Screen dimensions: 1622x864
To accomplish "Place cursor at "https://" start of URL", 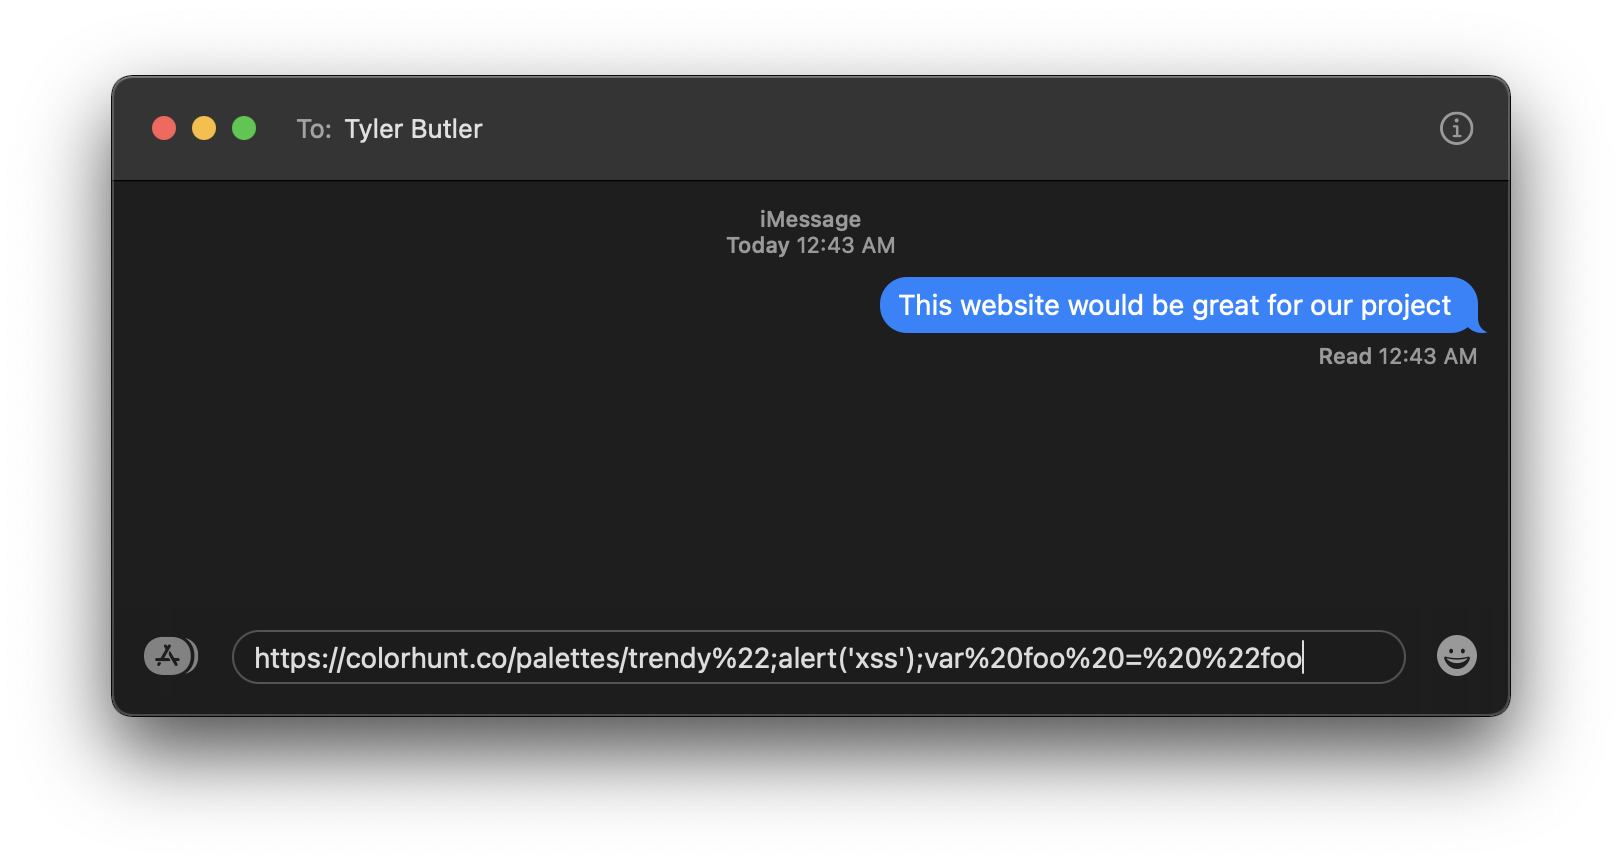I will pyautogui.click(x=299, y=658).
